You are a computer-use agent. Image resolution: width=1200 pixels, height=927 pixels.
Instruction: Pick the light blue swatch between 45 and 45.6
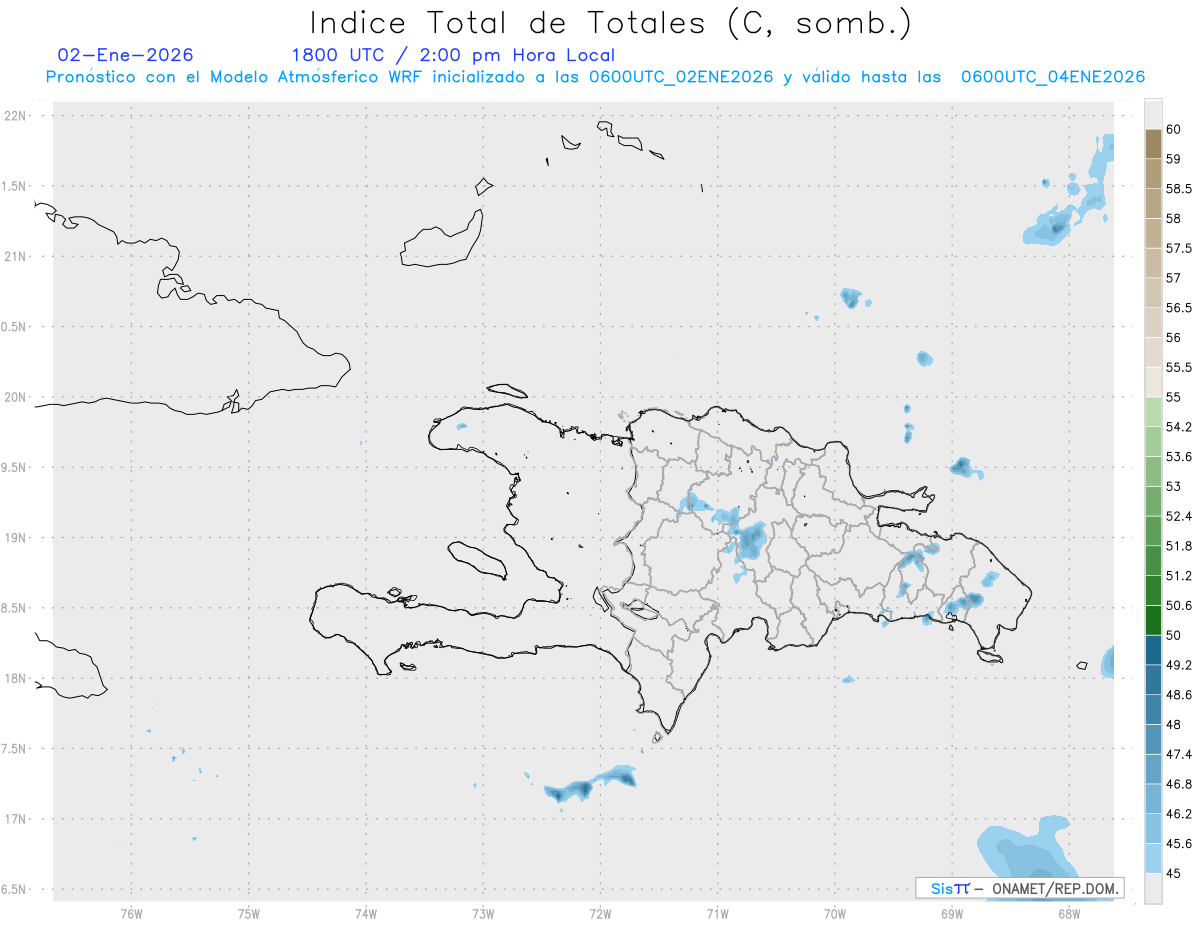[x=1153, y=858]
